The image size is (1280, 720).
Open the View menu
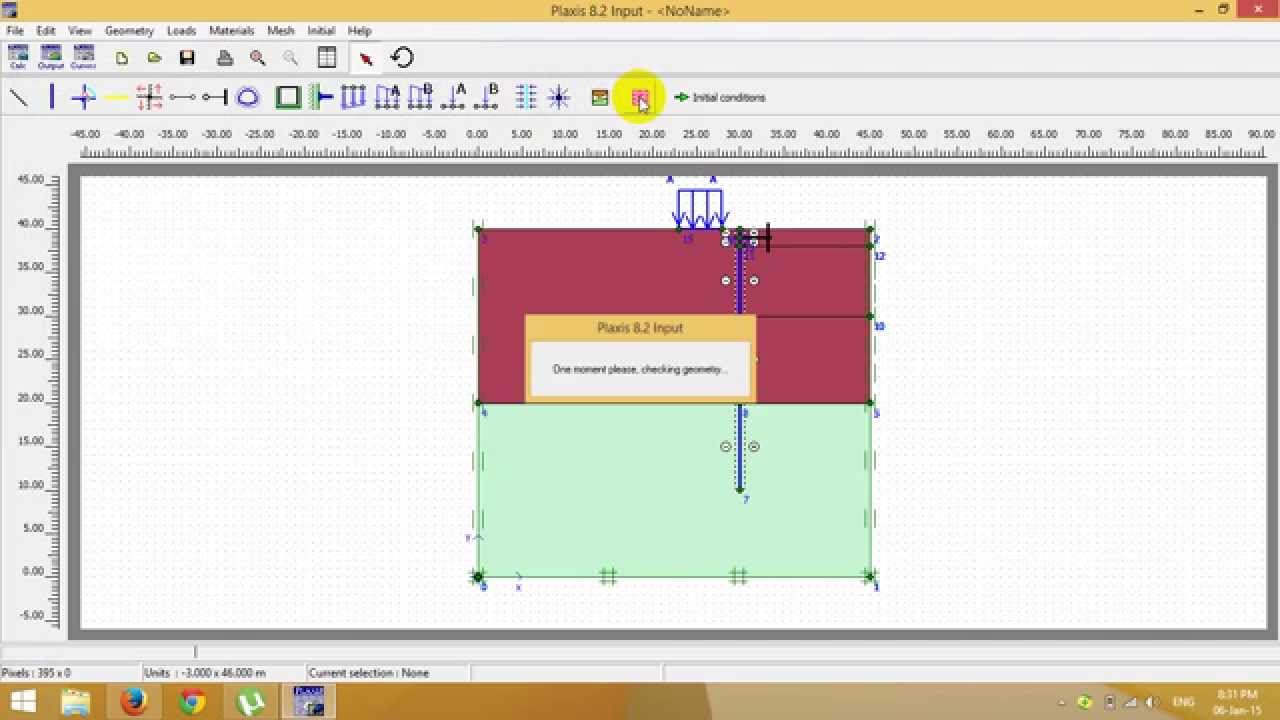(79, 31)
